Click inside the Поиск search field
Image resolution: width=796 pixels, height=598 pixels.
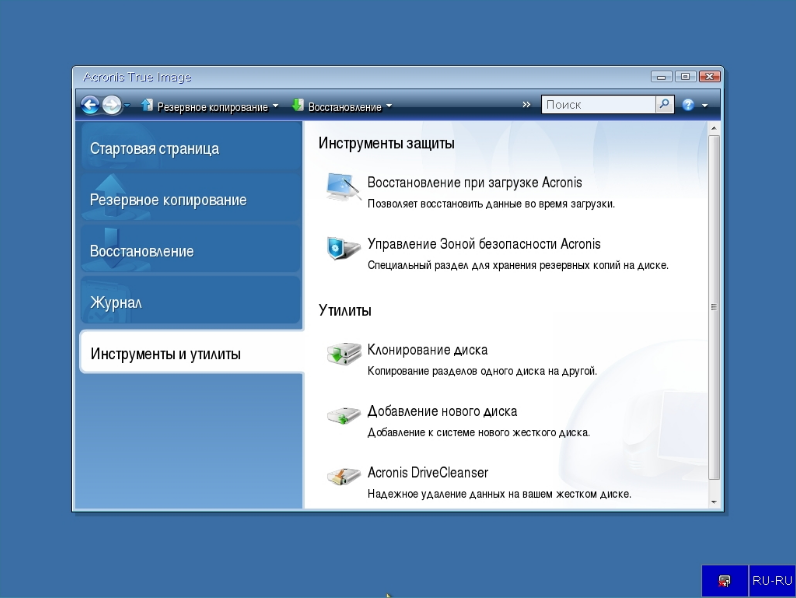click(598, 105)
